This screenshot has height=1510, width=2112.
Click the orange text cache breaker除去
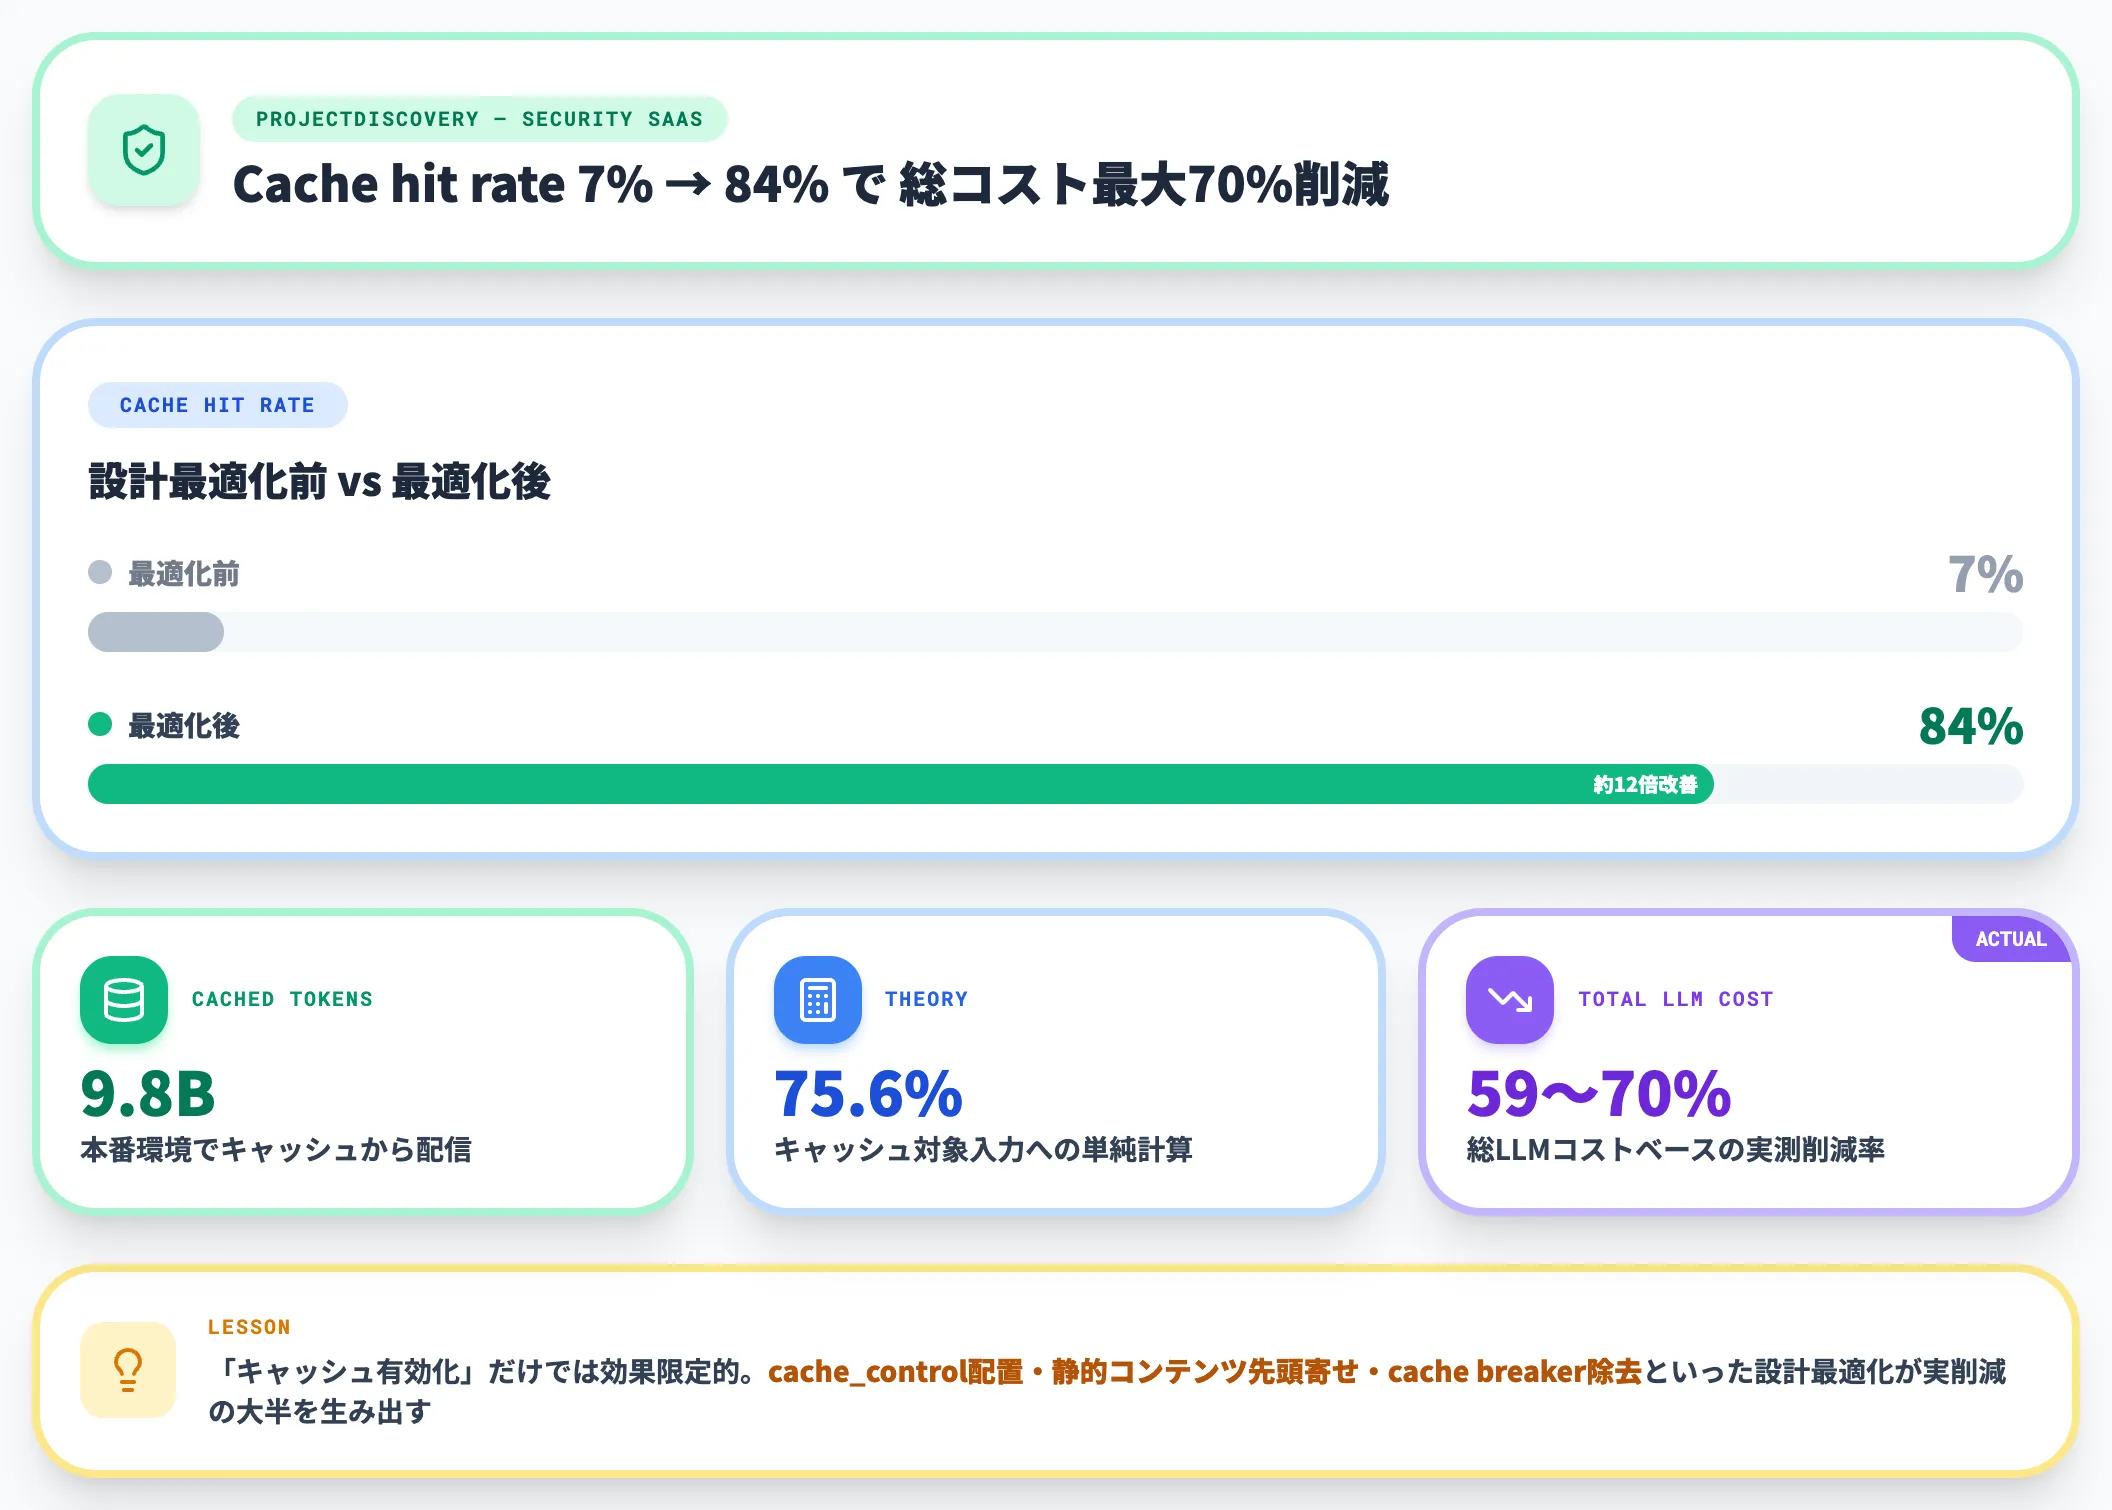[x=1515, y=1371]
